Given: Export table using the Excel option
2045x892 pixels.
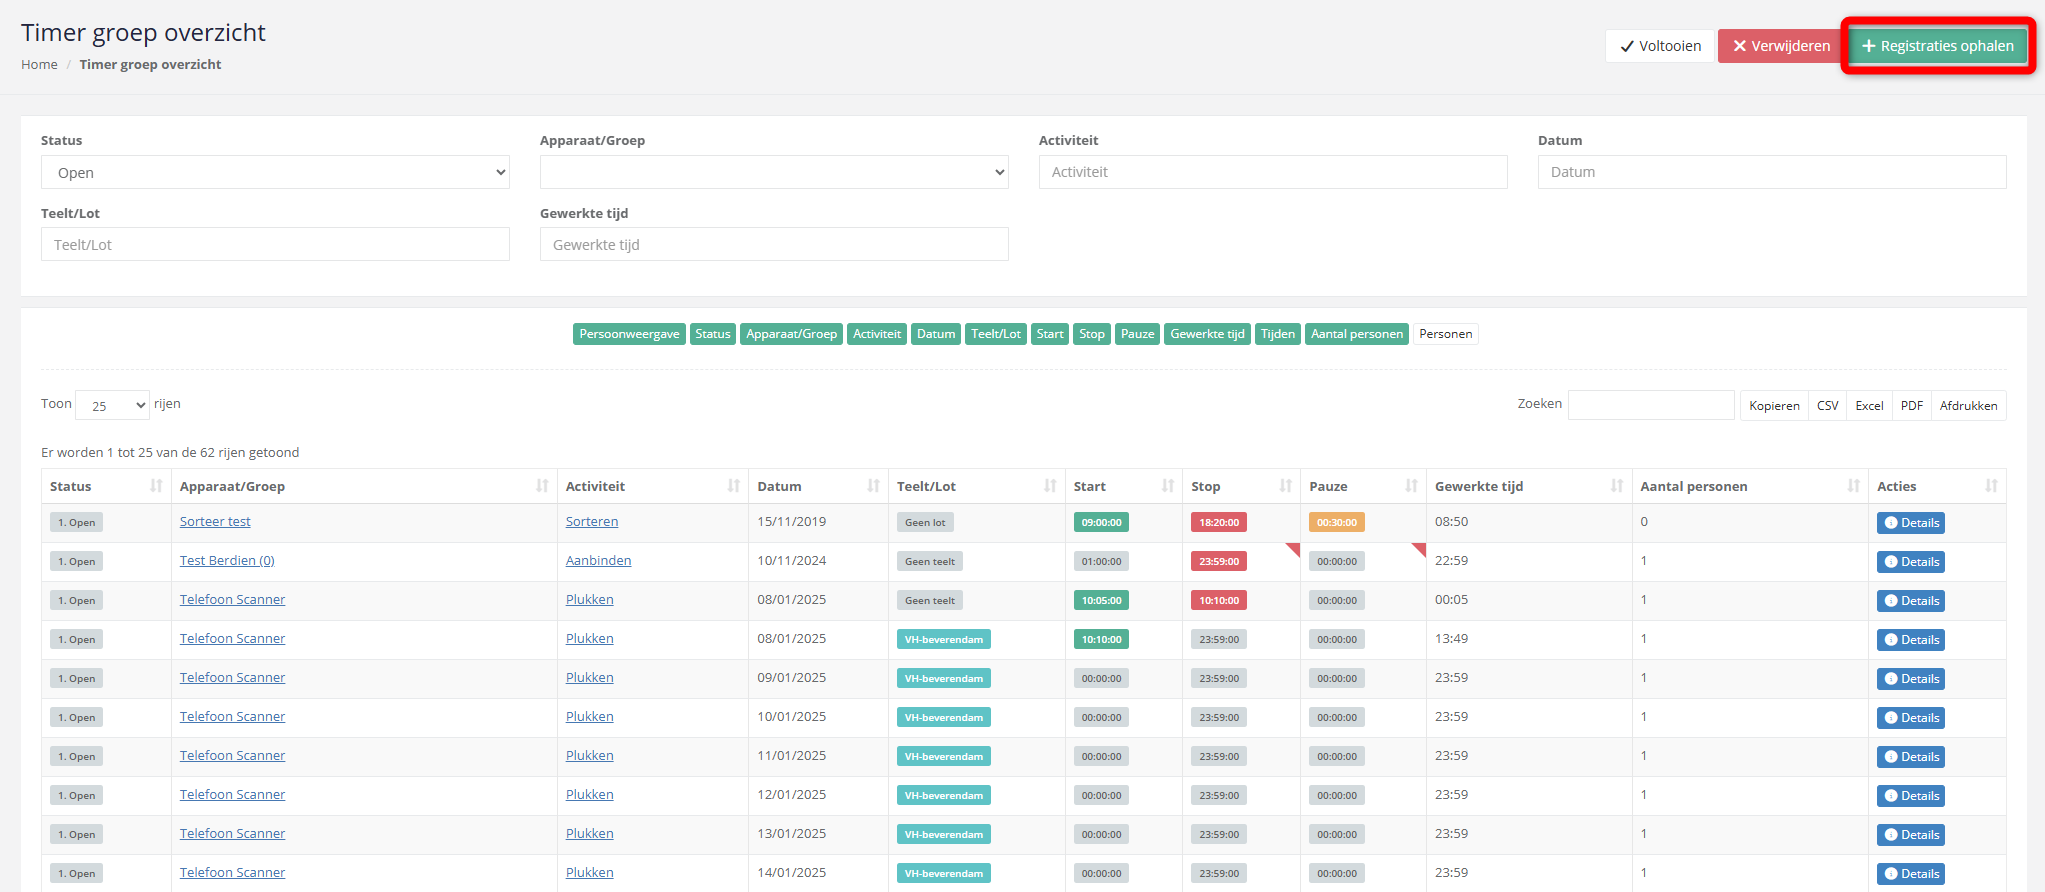Looking at the screenshot, I should (x=1869, y=406).
